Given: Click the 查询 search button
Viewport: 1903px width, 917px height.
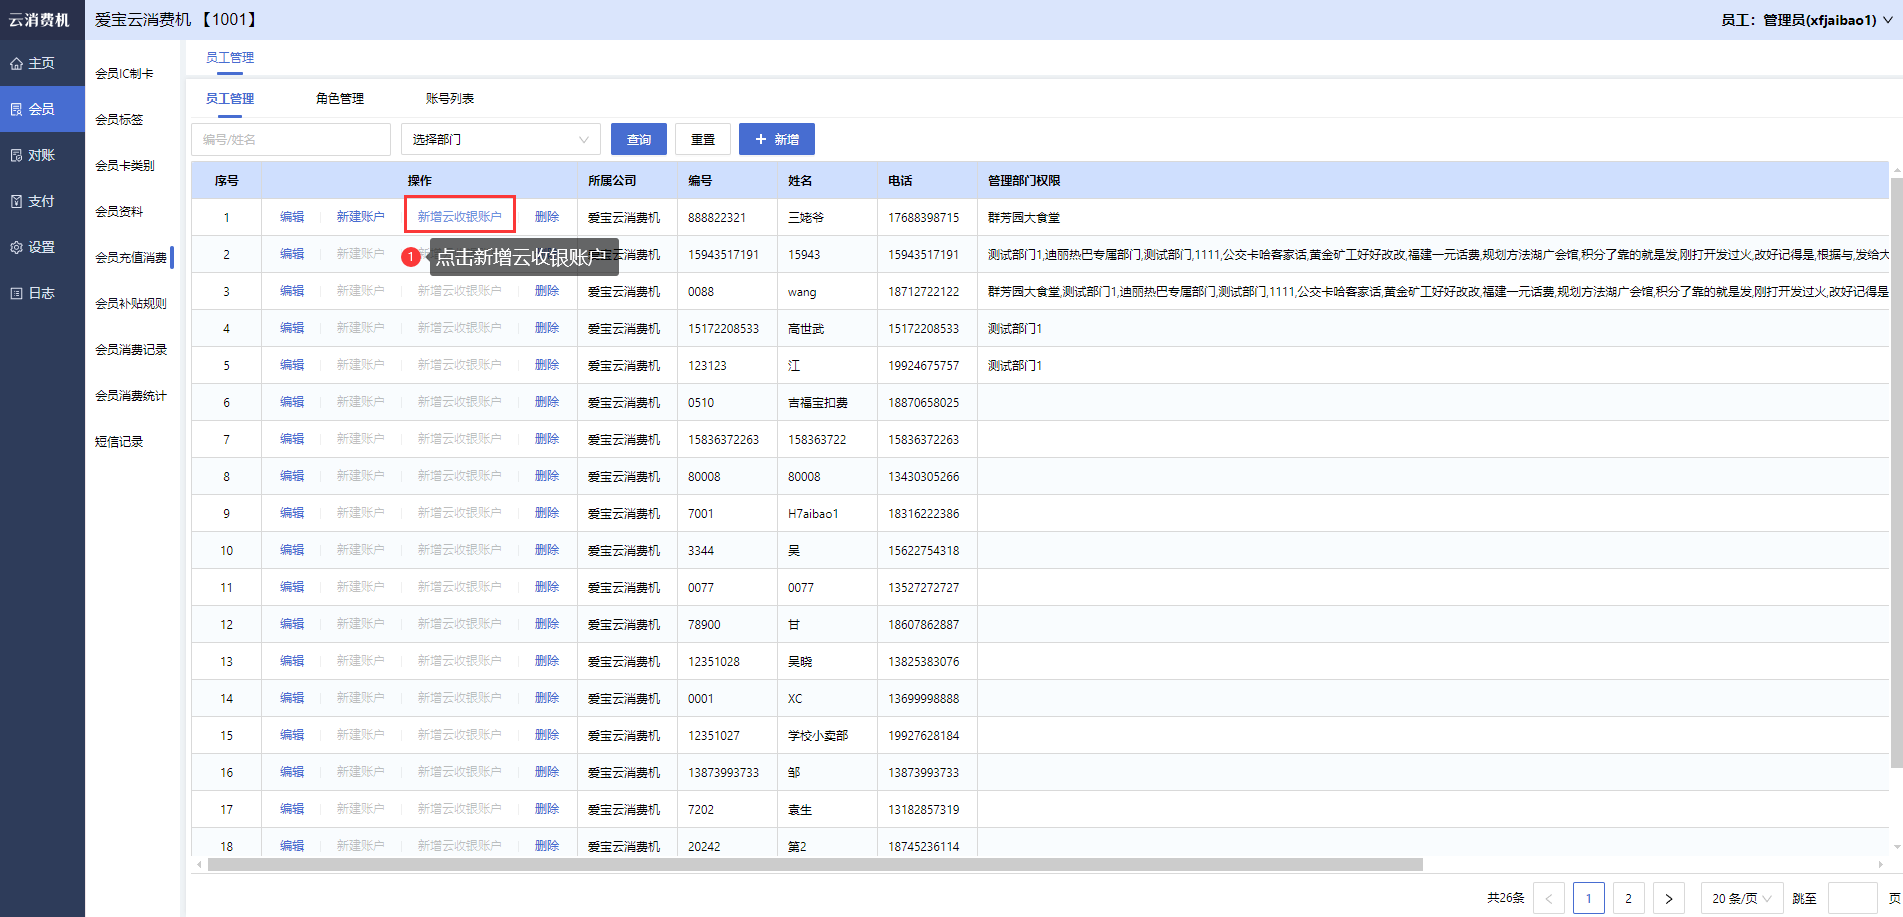Looking at the screenshot, I should [639, 139].
